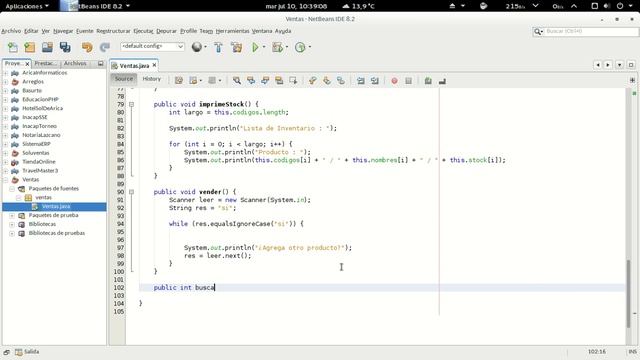Click the Last Edit icon in editor toolbar
This screenshot has width=640, height=360.
179,80
